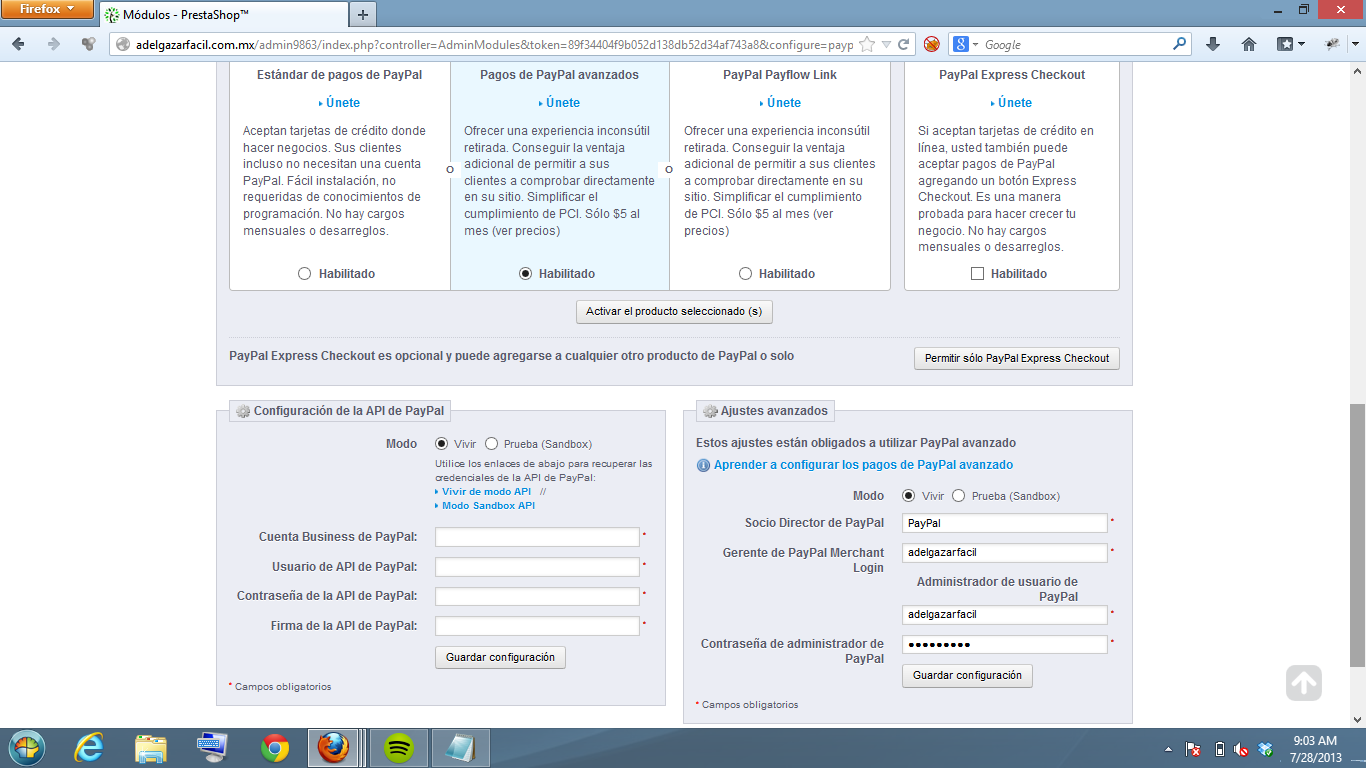Launch Google Chrome from the taskbar
This screenshot has height=768, width=1366.
[x=275, y=747]
